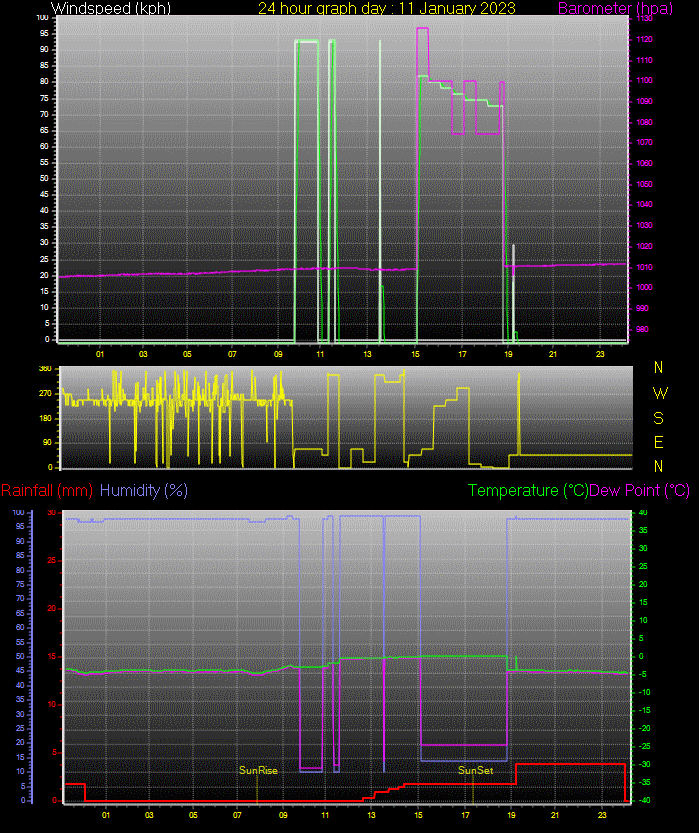Select the 24 hour graph date title
699x833 pixels.
coord(387,8)
